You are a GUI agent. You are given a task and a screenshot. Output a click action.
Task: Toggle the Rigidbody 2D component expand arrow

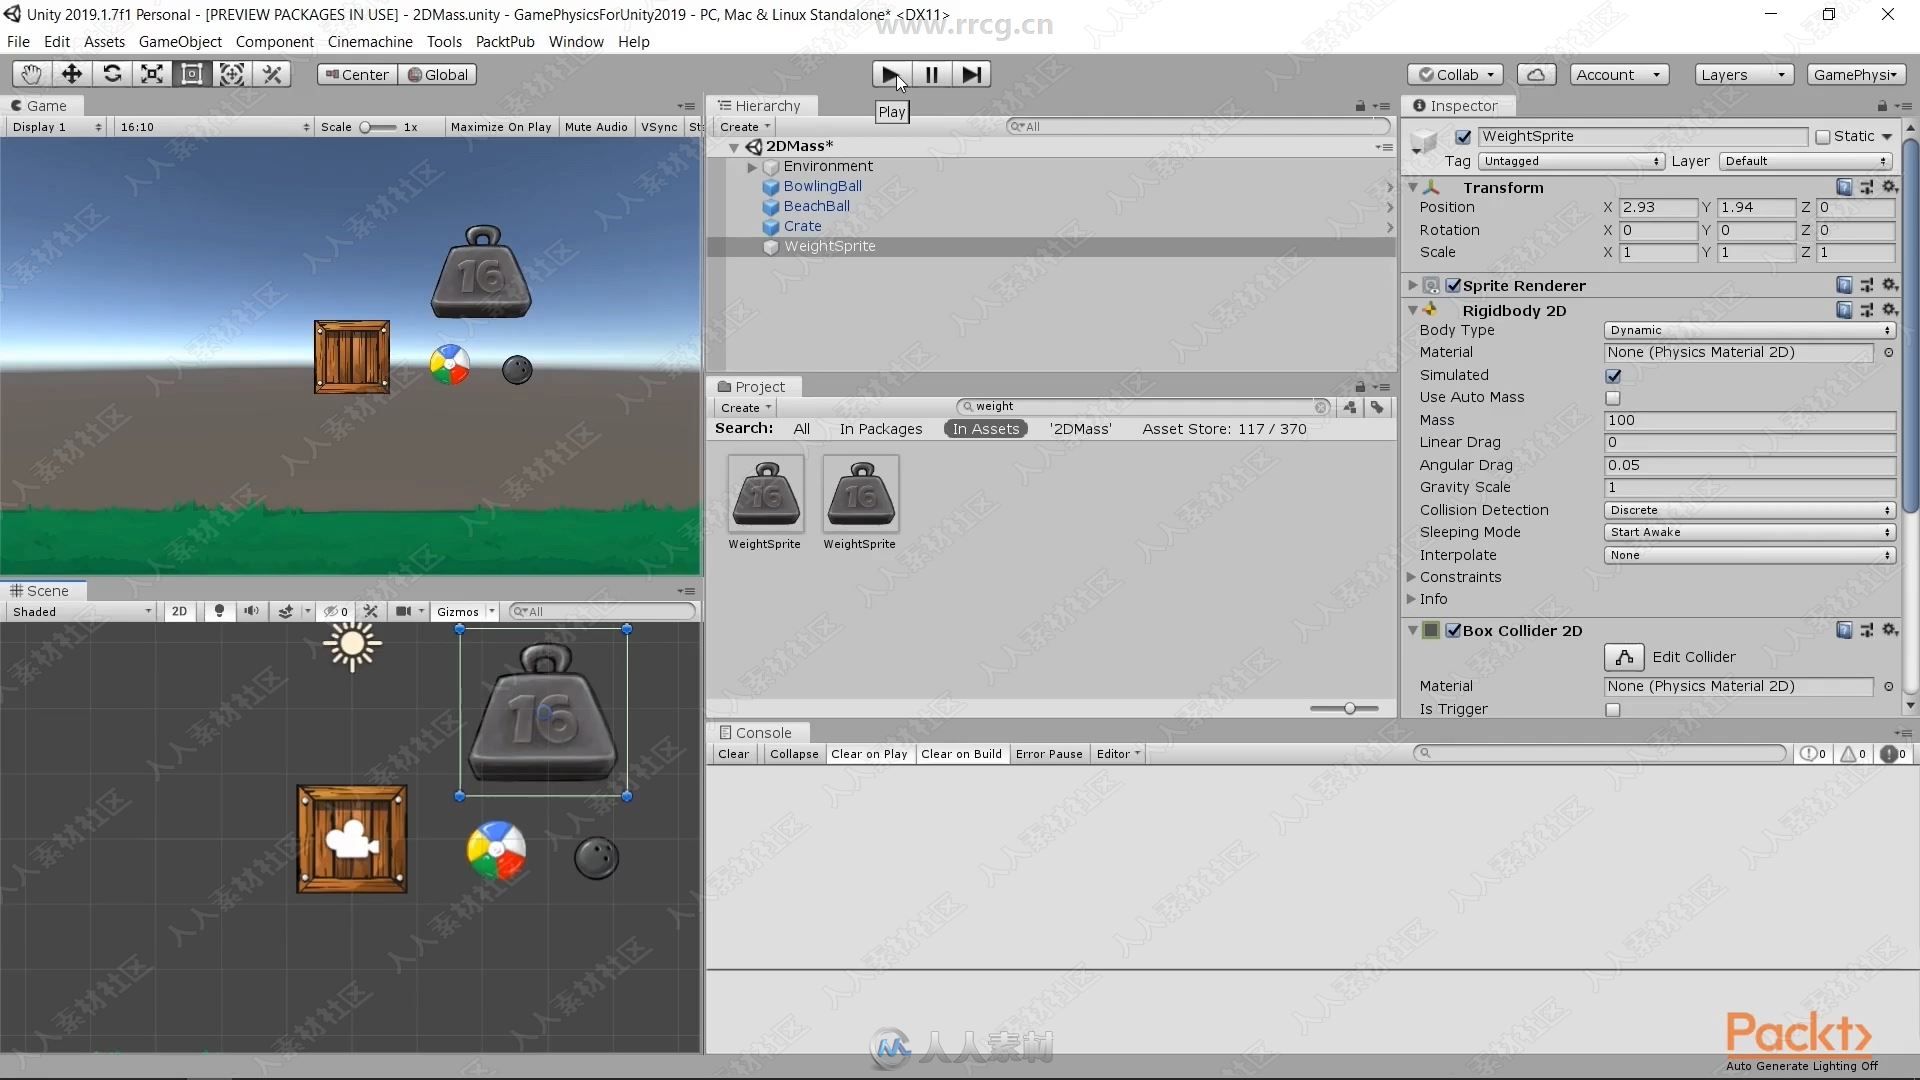point(1410,309)
